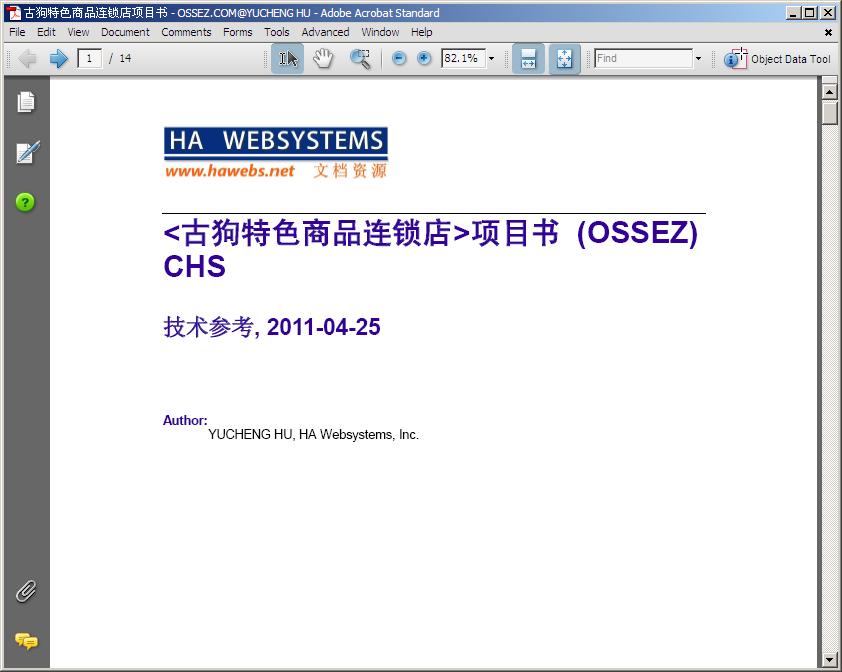Open the Advanced menu

325,32
